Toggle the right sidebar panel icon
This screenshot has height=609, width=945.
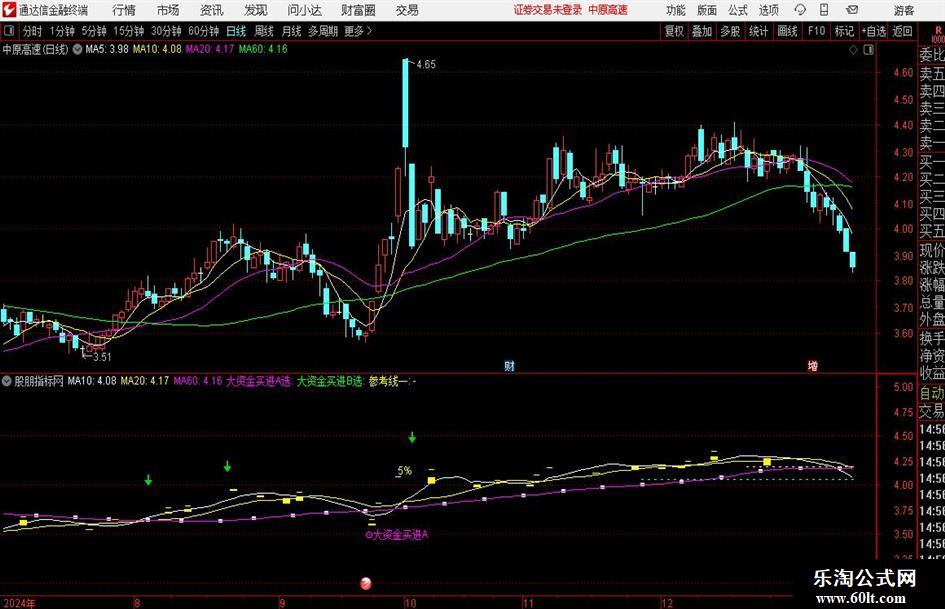(868, 50)
